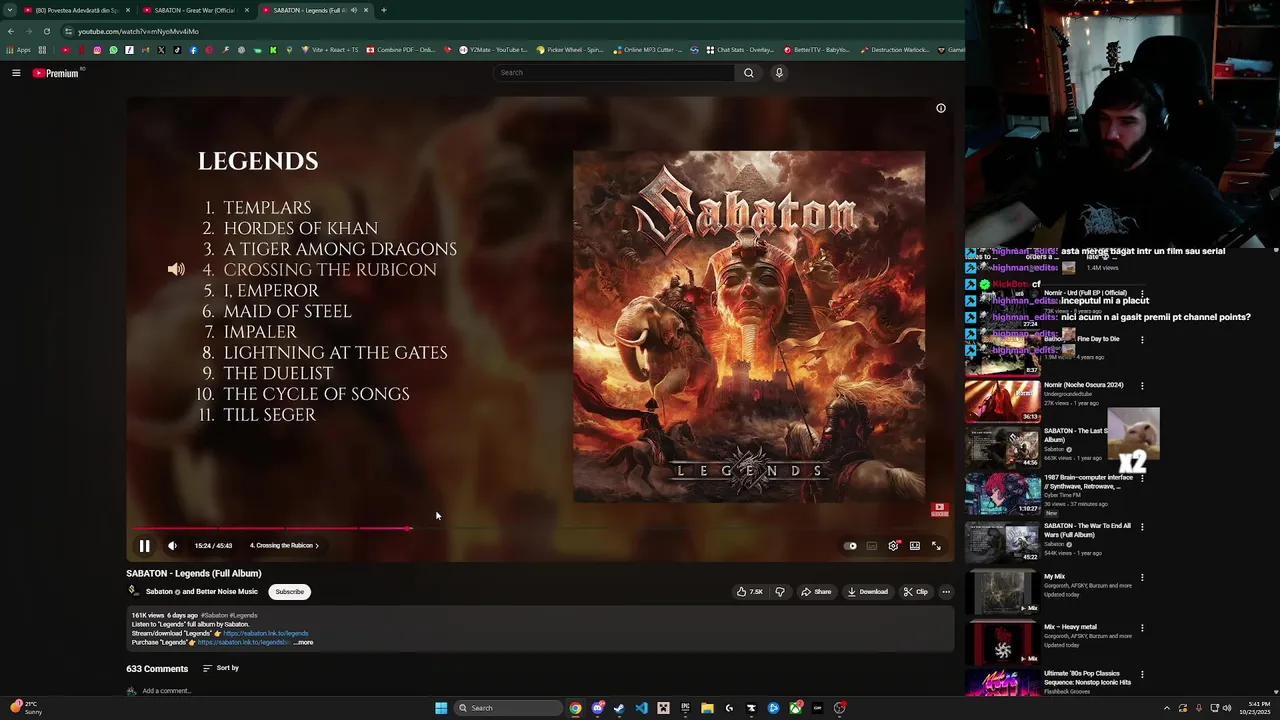1280x720 pixels.
Task: Open My Mix options menu
Action: [x=1142, y=578]
